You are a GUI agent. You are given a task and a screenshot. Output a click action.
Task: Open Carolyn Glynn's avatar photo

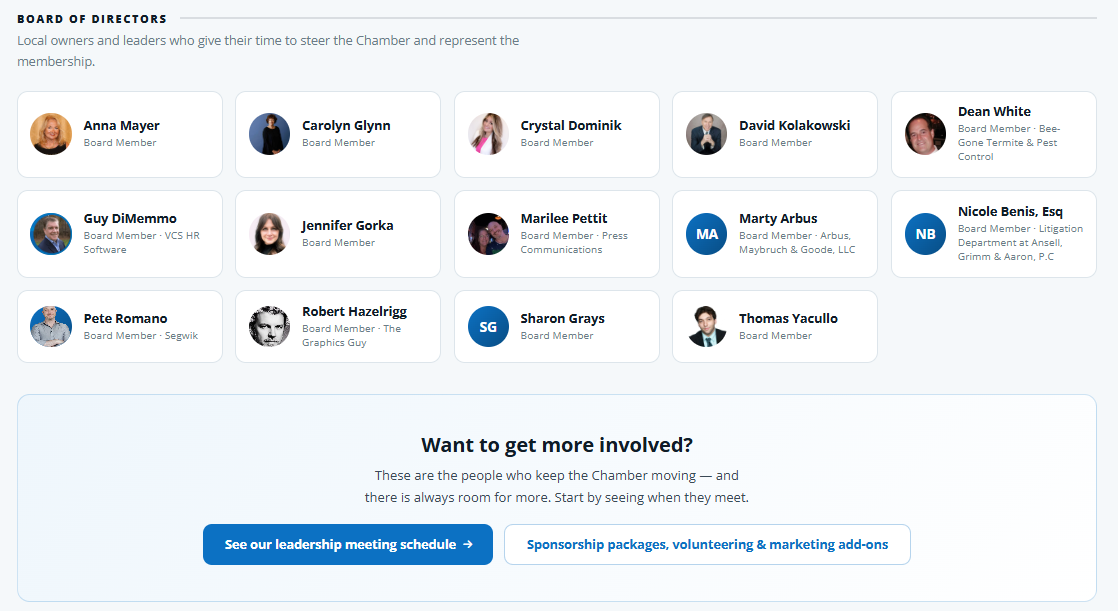270,134
